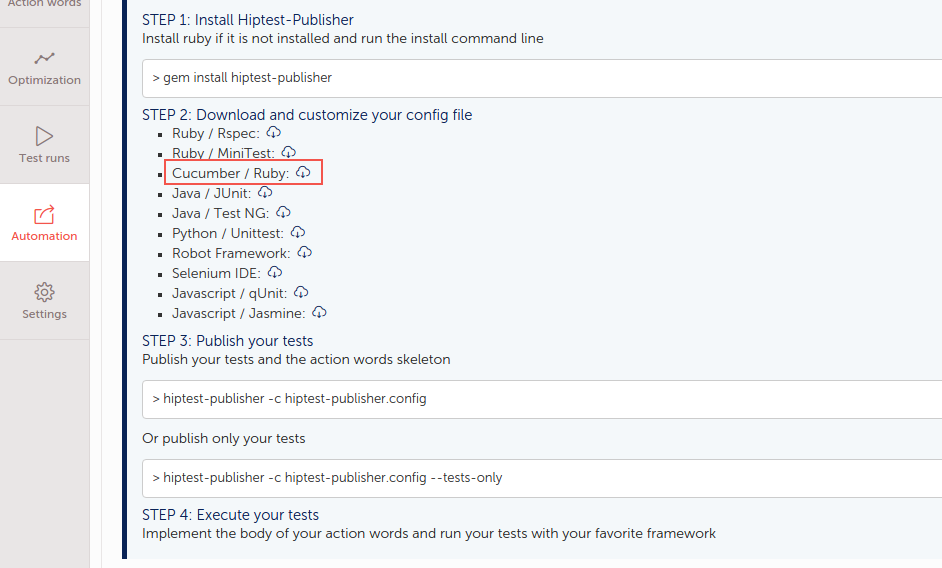Open Settings from the sidebar

coord(44,301)
